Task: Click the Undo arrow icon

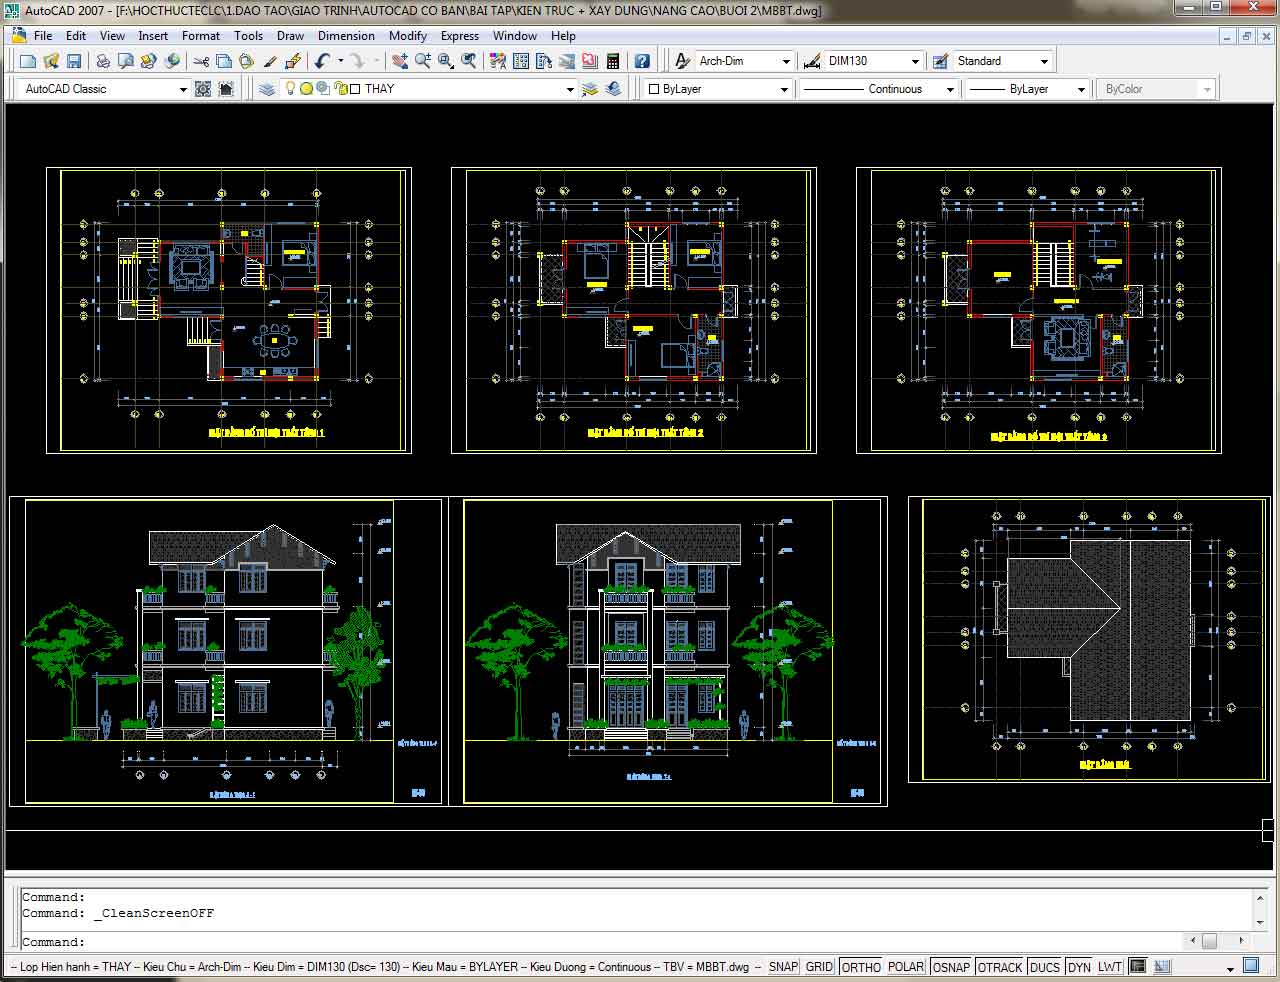Action: 322,62
